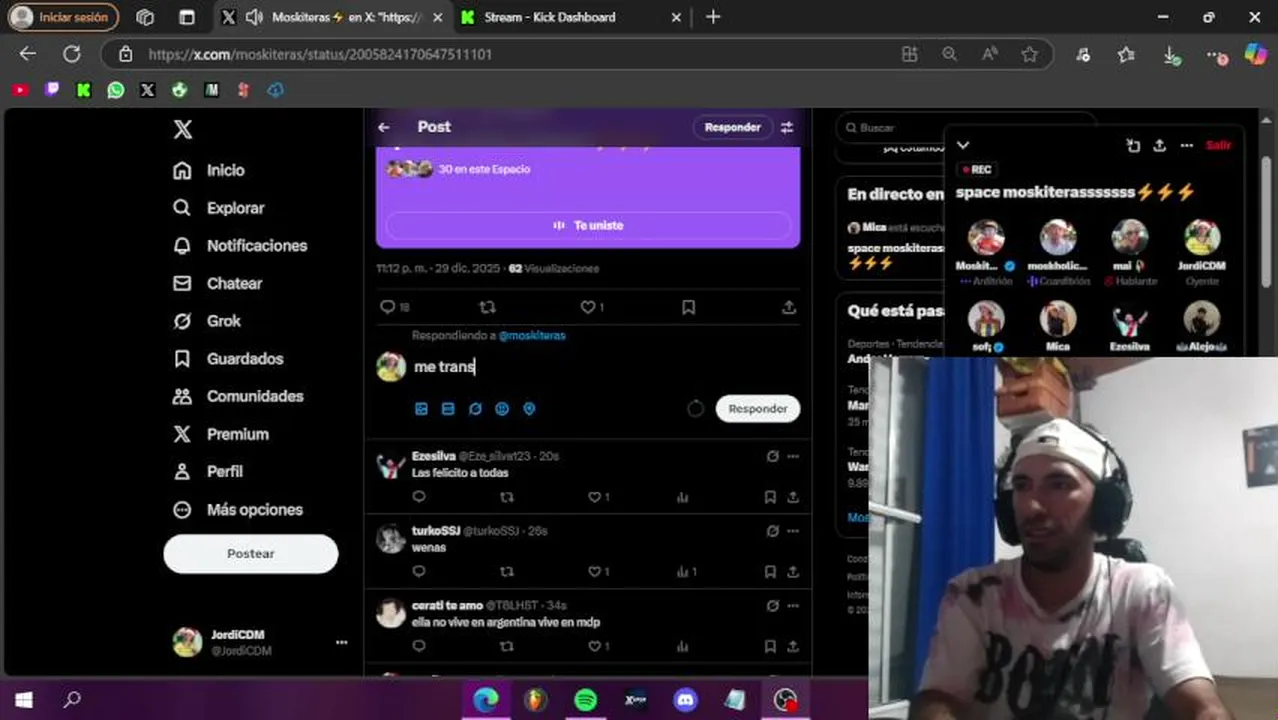This screenshot has height=720, width=1278.
Task: Reply icon on the main post
Action: [388, 307]
